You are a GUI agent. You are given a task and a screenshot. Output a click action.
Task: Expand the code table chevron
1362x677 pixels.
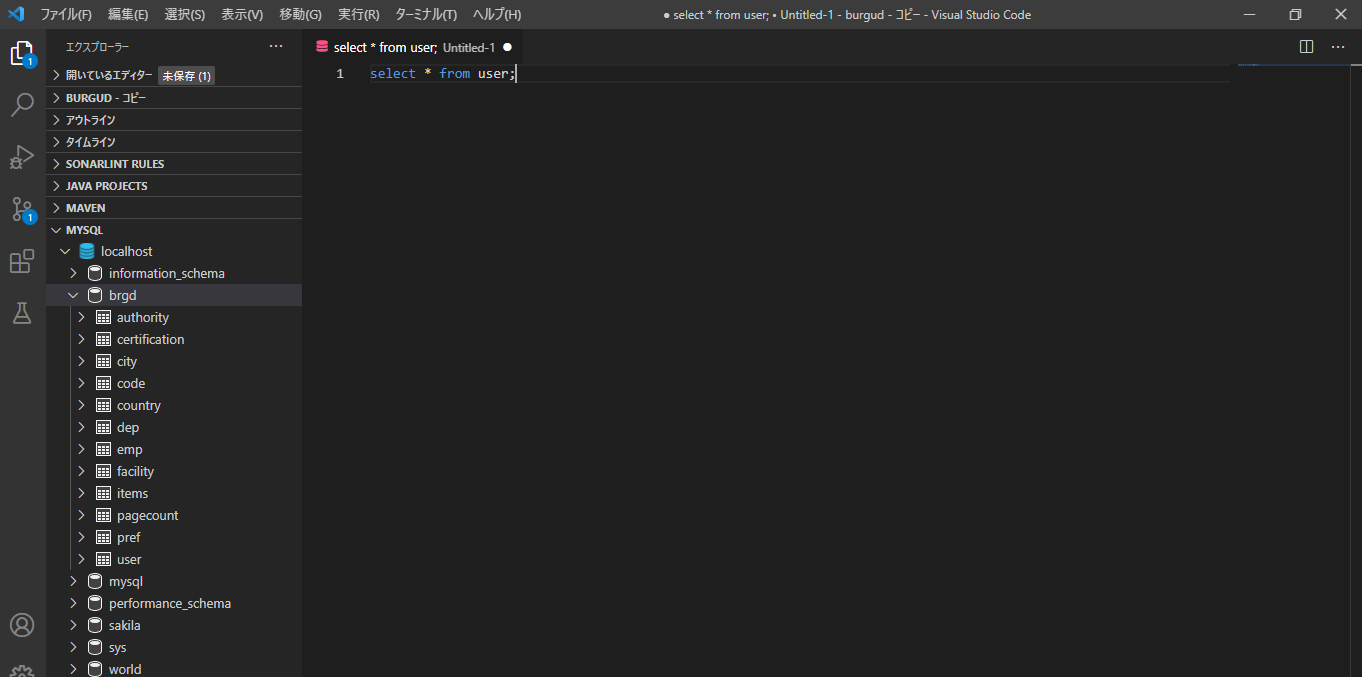point(81,383)
